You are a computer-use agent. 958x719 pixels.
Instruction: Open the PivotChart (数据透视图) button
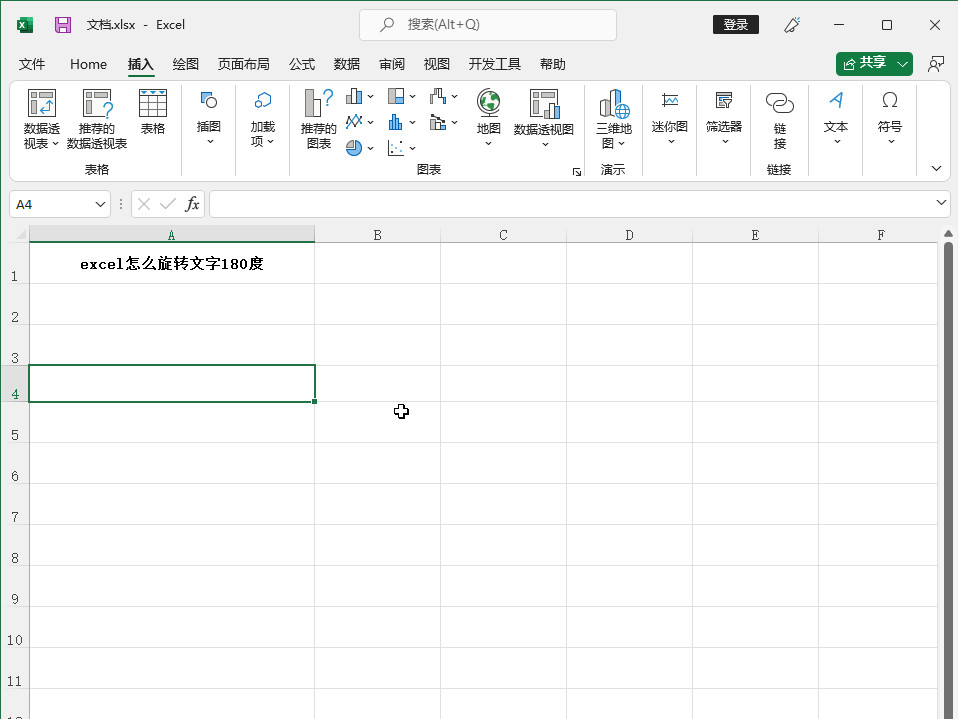pos(544,120)
